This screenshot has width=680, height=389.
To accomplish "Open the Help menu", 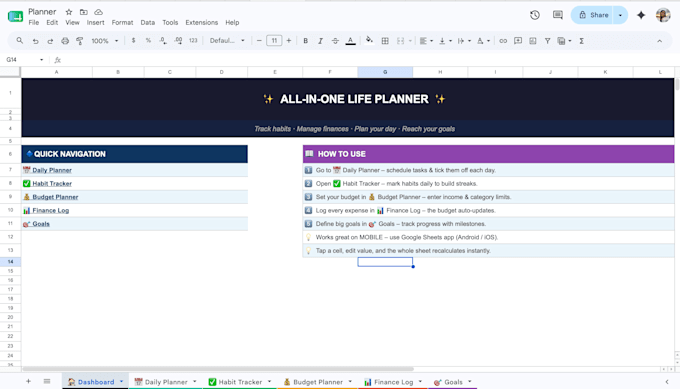I will tap(232, 23).
